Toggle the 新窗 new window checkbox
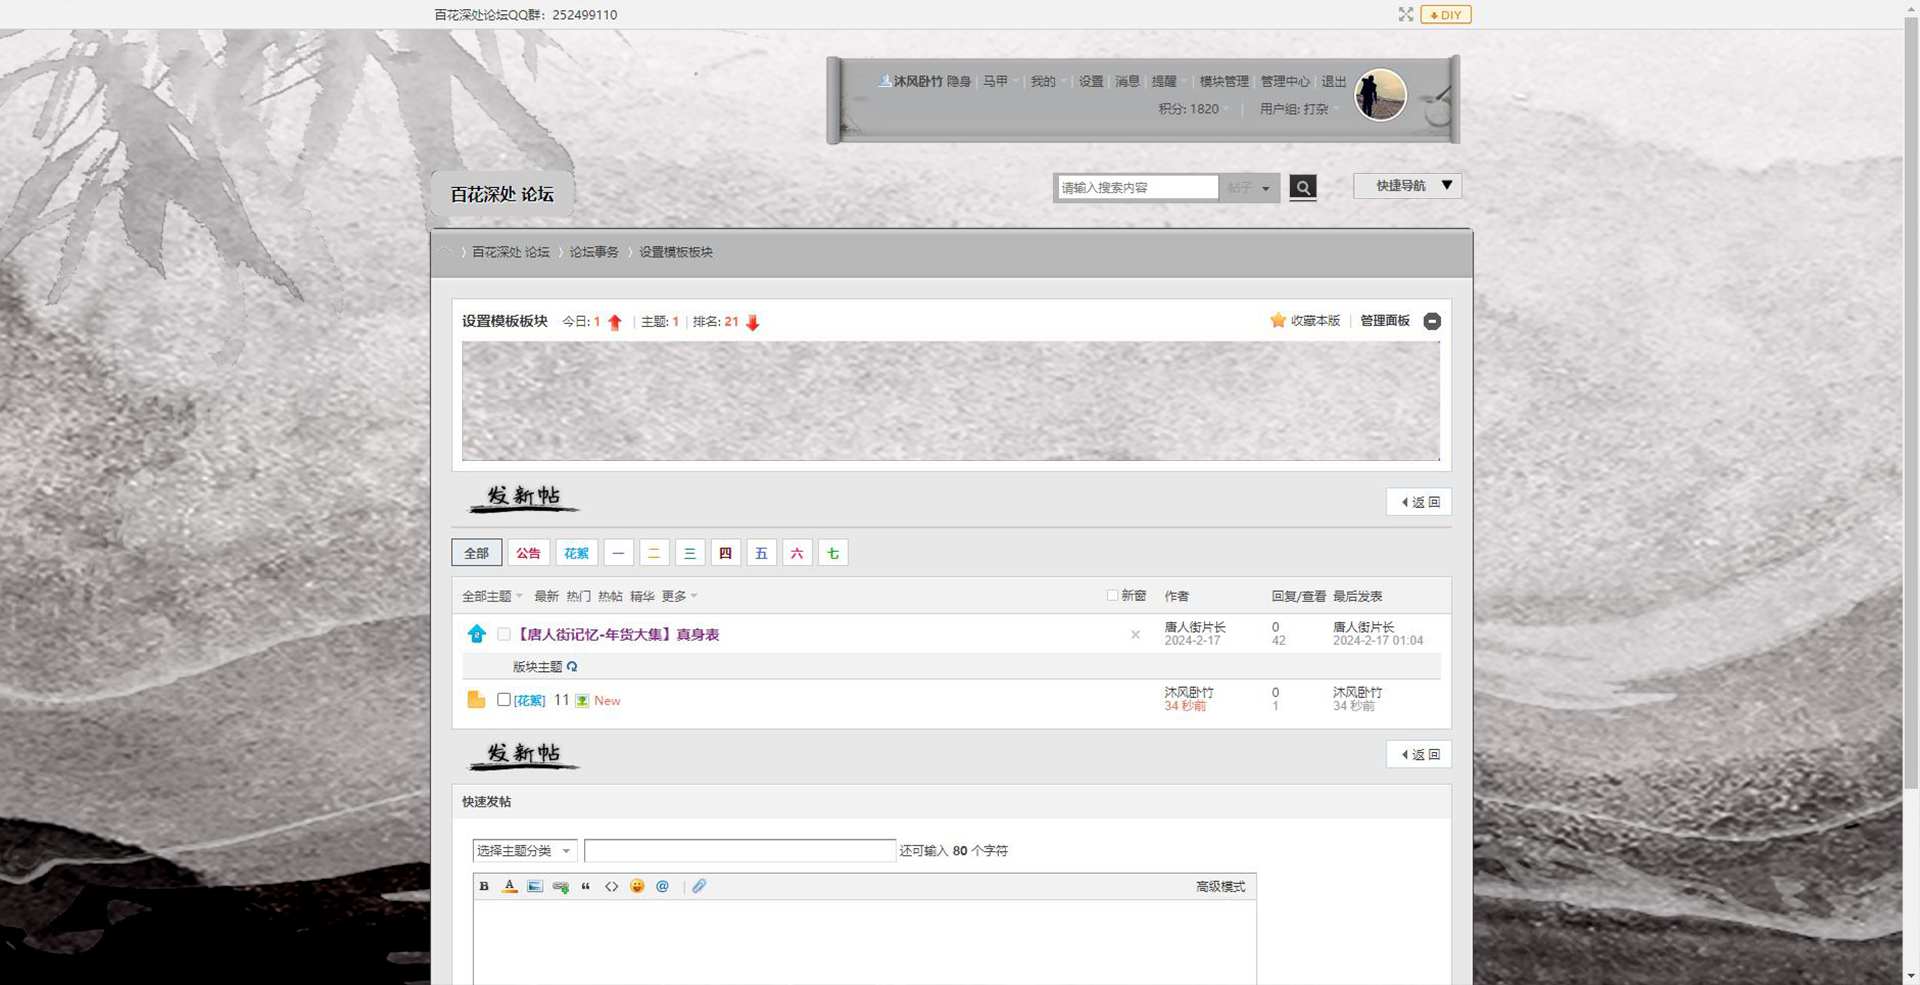The height and width of the screenshot is (985, 1920). tap(1112, 596)
